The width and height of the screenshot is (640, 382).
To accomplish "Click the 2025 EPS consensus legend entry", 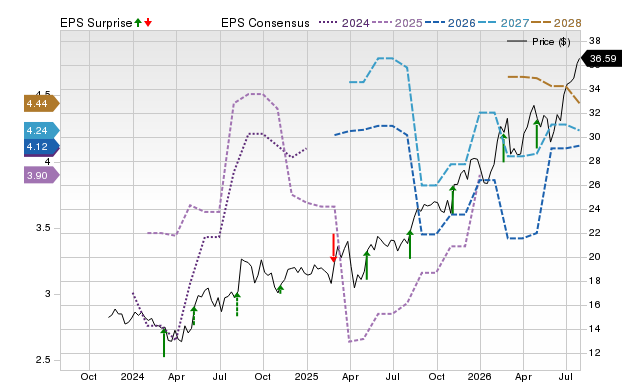I will (397, 23).
